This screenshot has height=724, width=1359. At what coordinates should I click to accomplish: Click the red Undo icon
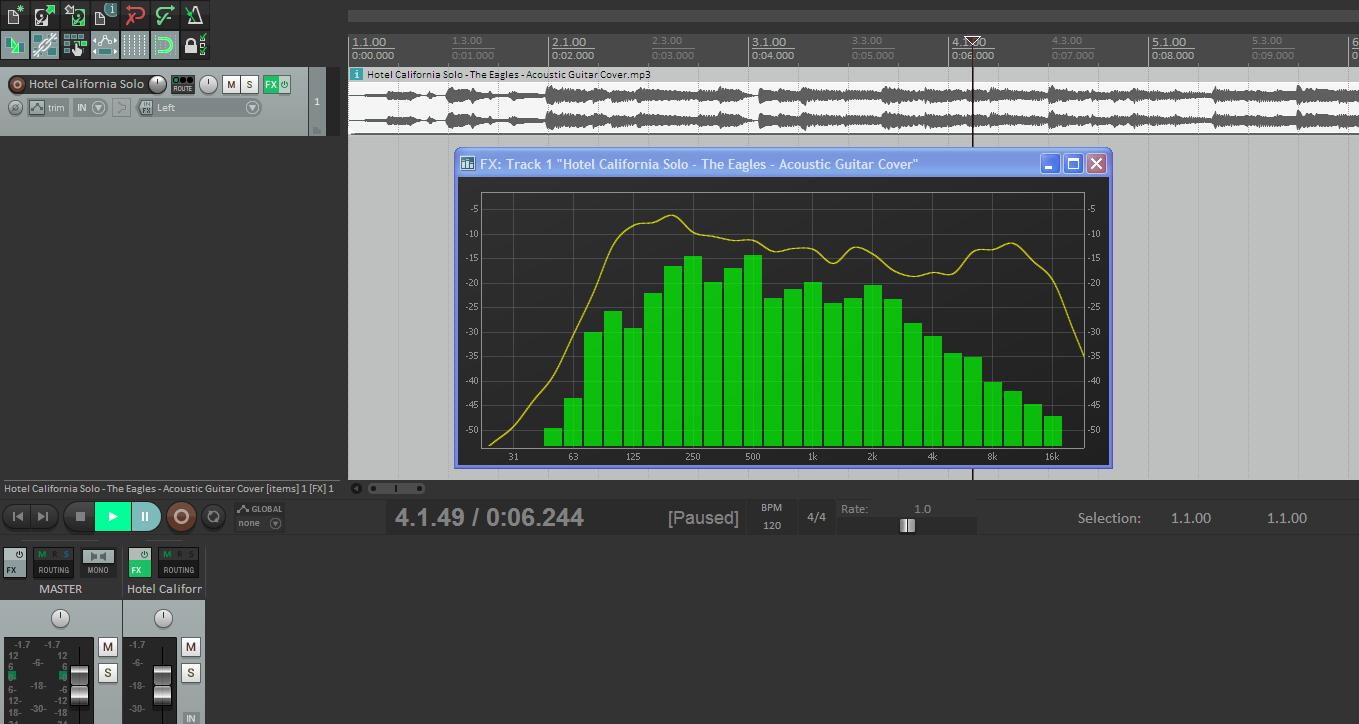135,15
